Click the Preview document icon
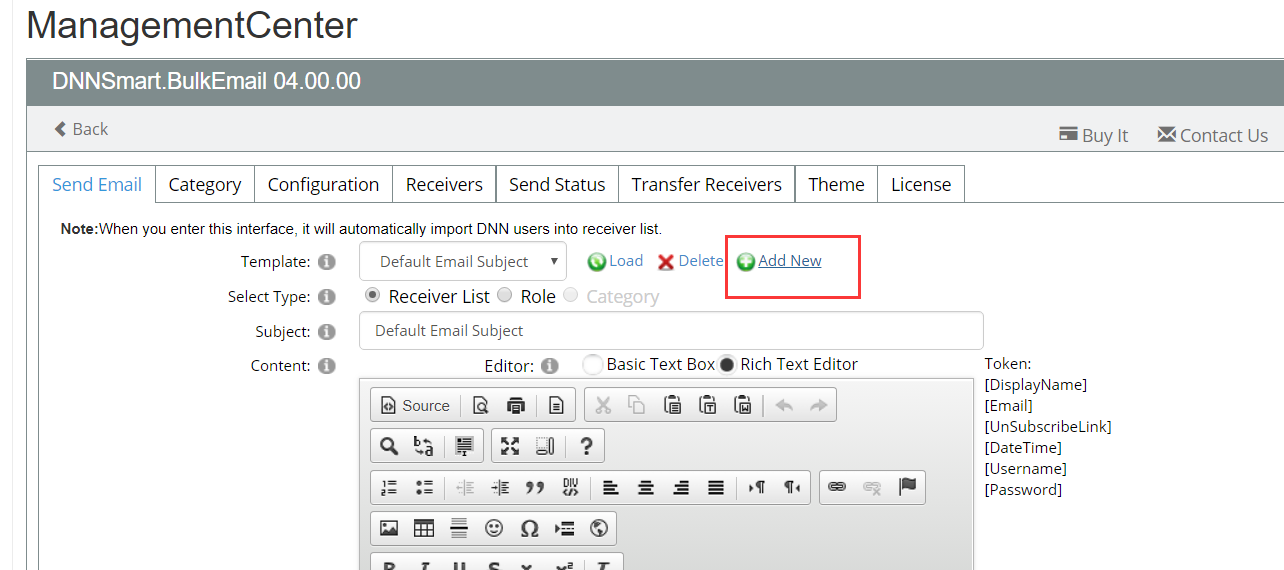Image resolution: width=1284 pixels, height=570 pixels. 481,405
